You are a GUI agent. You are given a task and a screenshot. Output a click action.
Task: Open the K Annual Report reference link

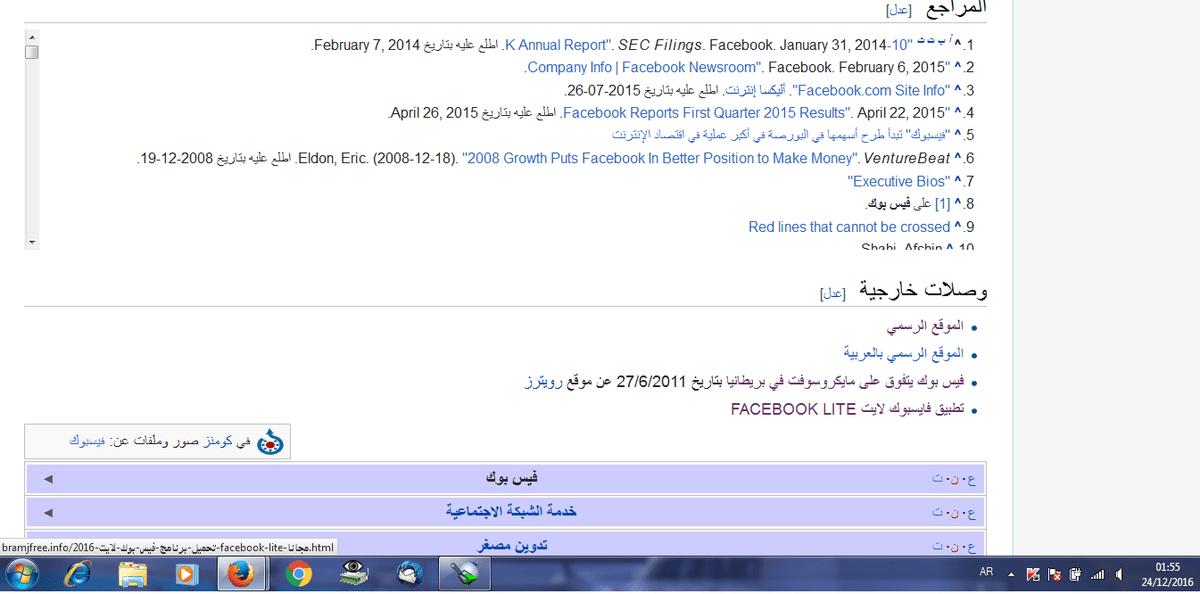[556, 45]
